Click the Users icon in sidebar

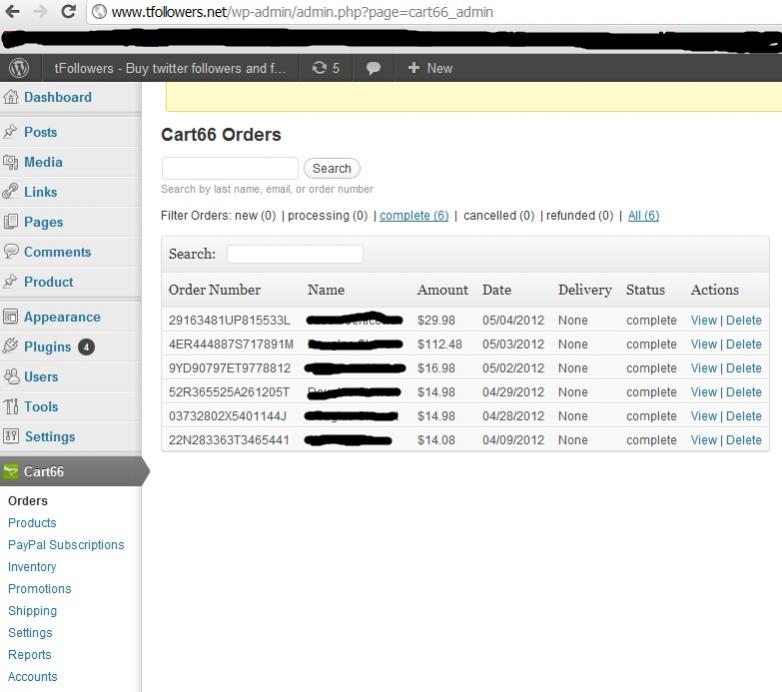tap(11, 376)
